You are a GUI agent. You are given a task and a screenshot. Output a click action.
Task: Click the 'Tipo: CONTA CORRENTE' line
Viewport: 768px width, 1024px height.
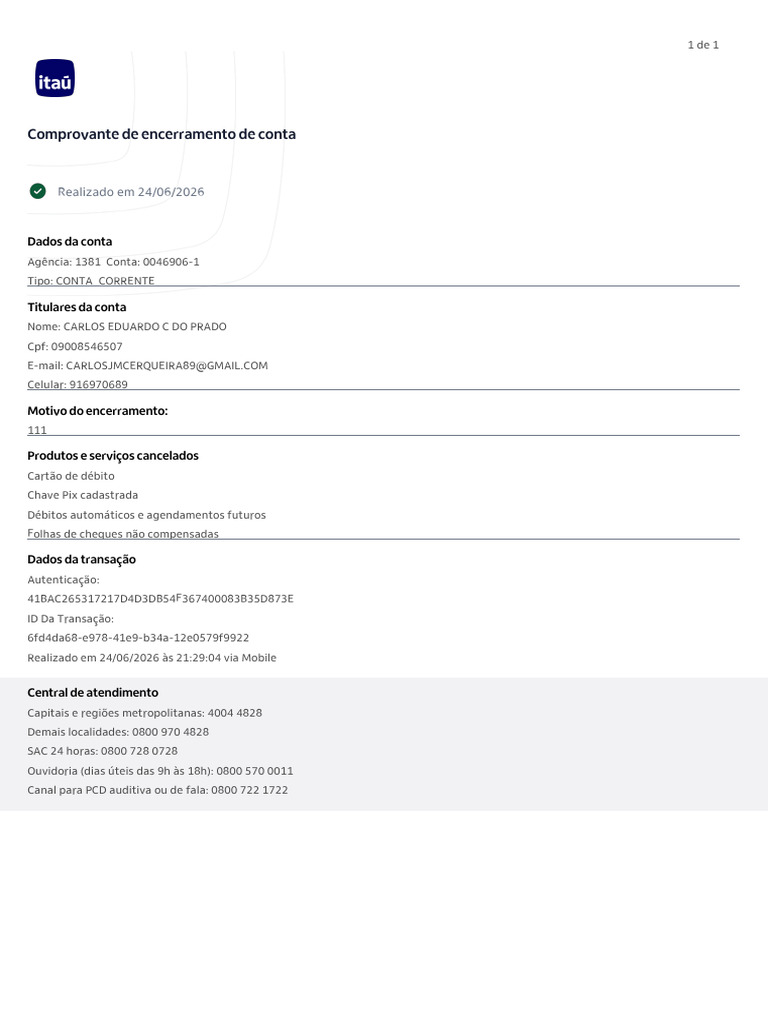click(x=91, y=281)
